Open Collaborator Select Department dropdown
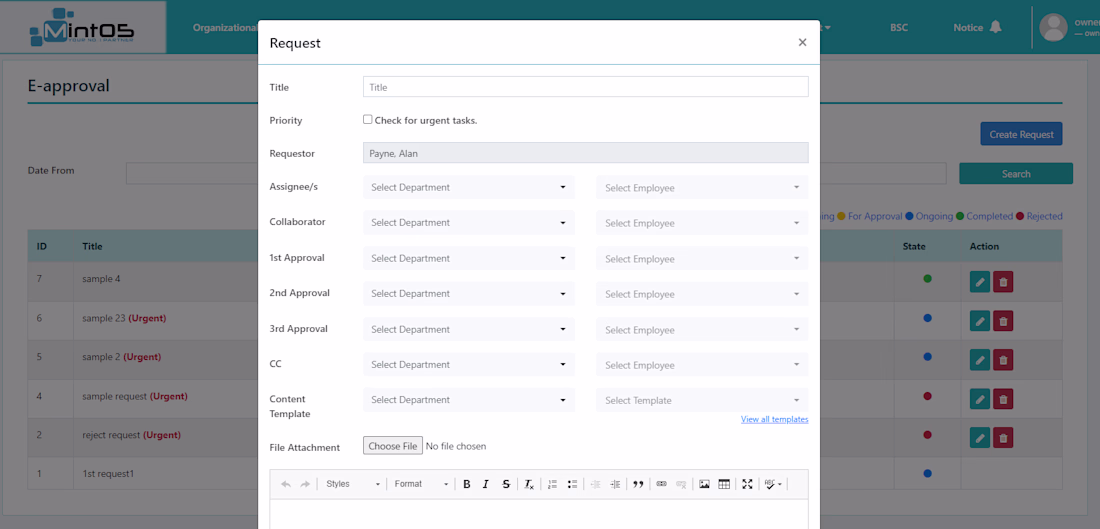 tap(469, 222)
